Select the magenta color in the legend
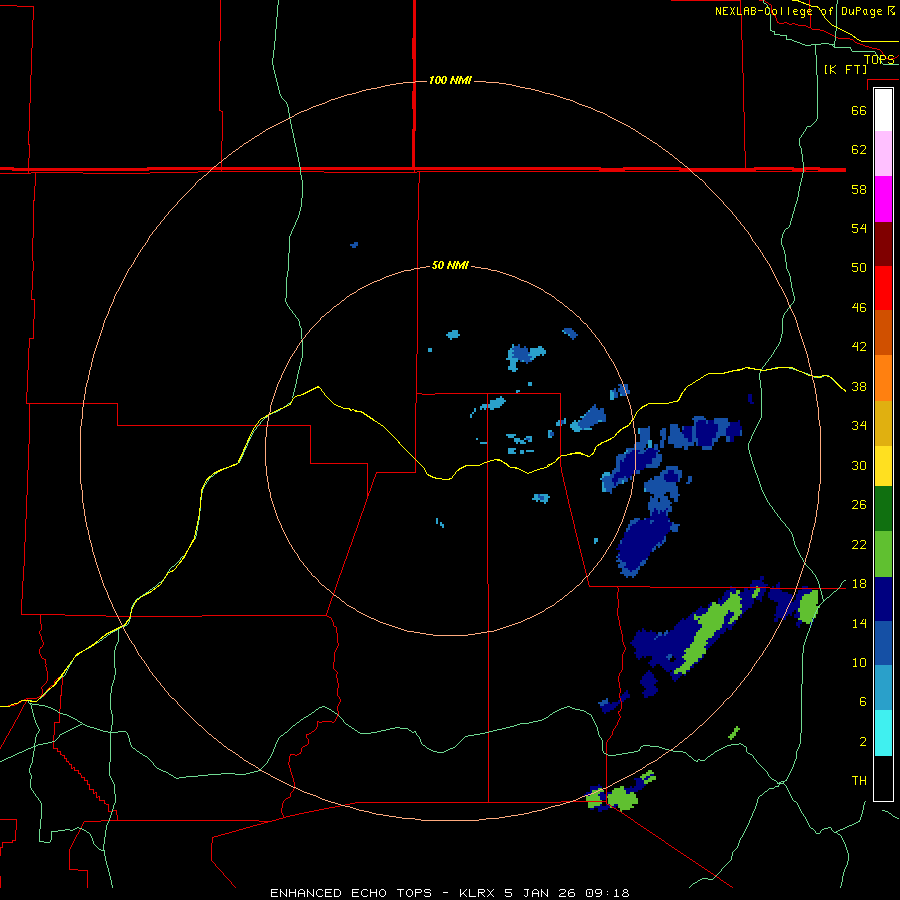Viewport: 900px width, 900px height. pyautogui.click(x=883, y=199)
